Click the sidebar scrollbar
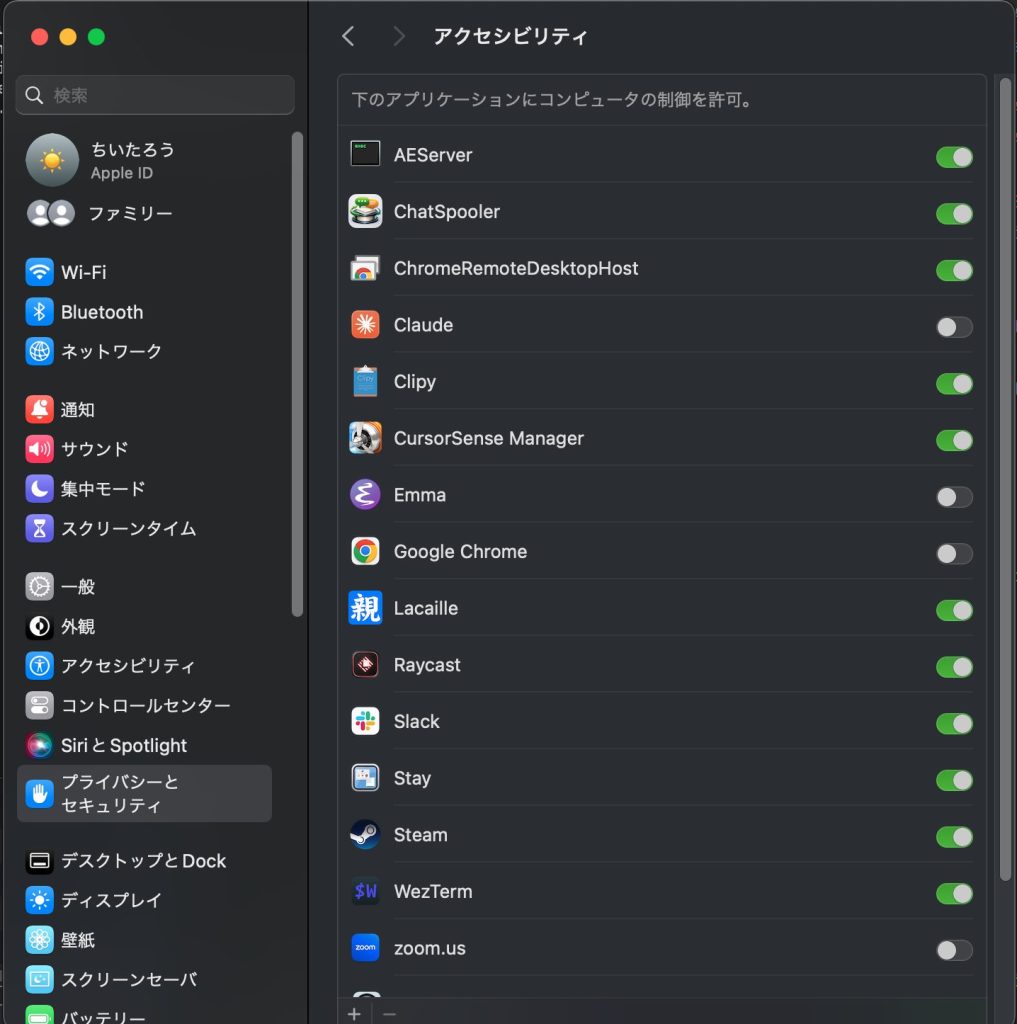1017x1024 pixels. point(297,374)
